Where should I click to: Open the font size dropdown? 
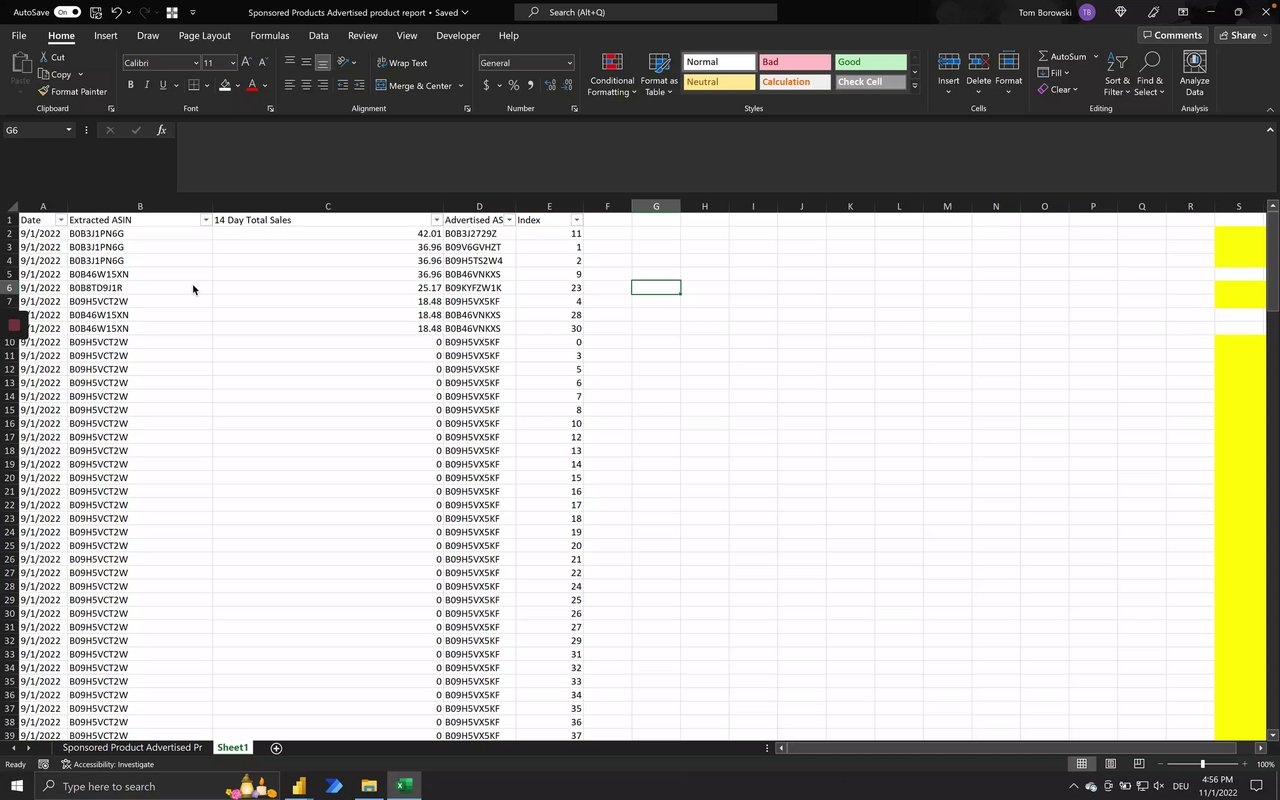click(233, 63)
